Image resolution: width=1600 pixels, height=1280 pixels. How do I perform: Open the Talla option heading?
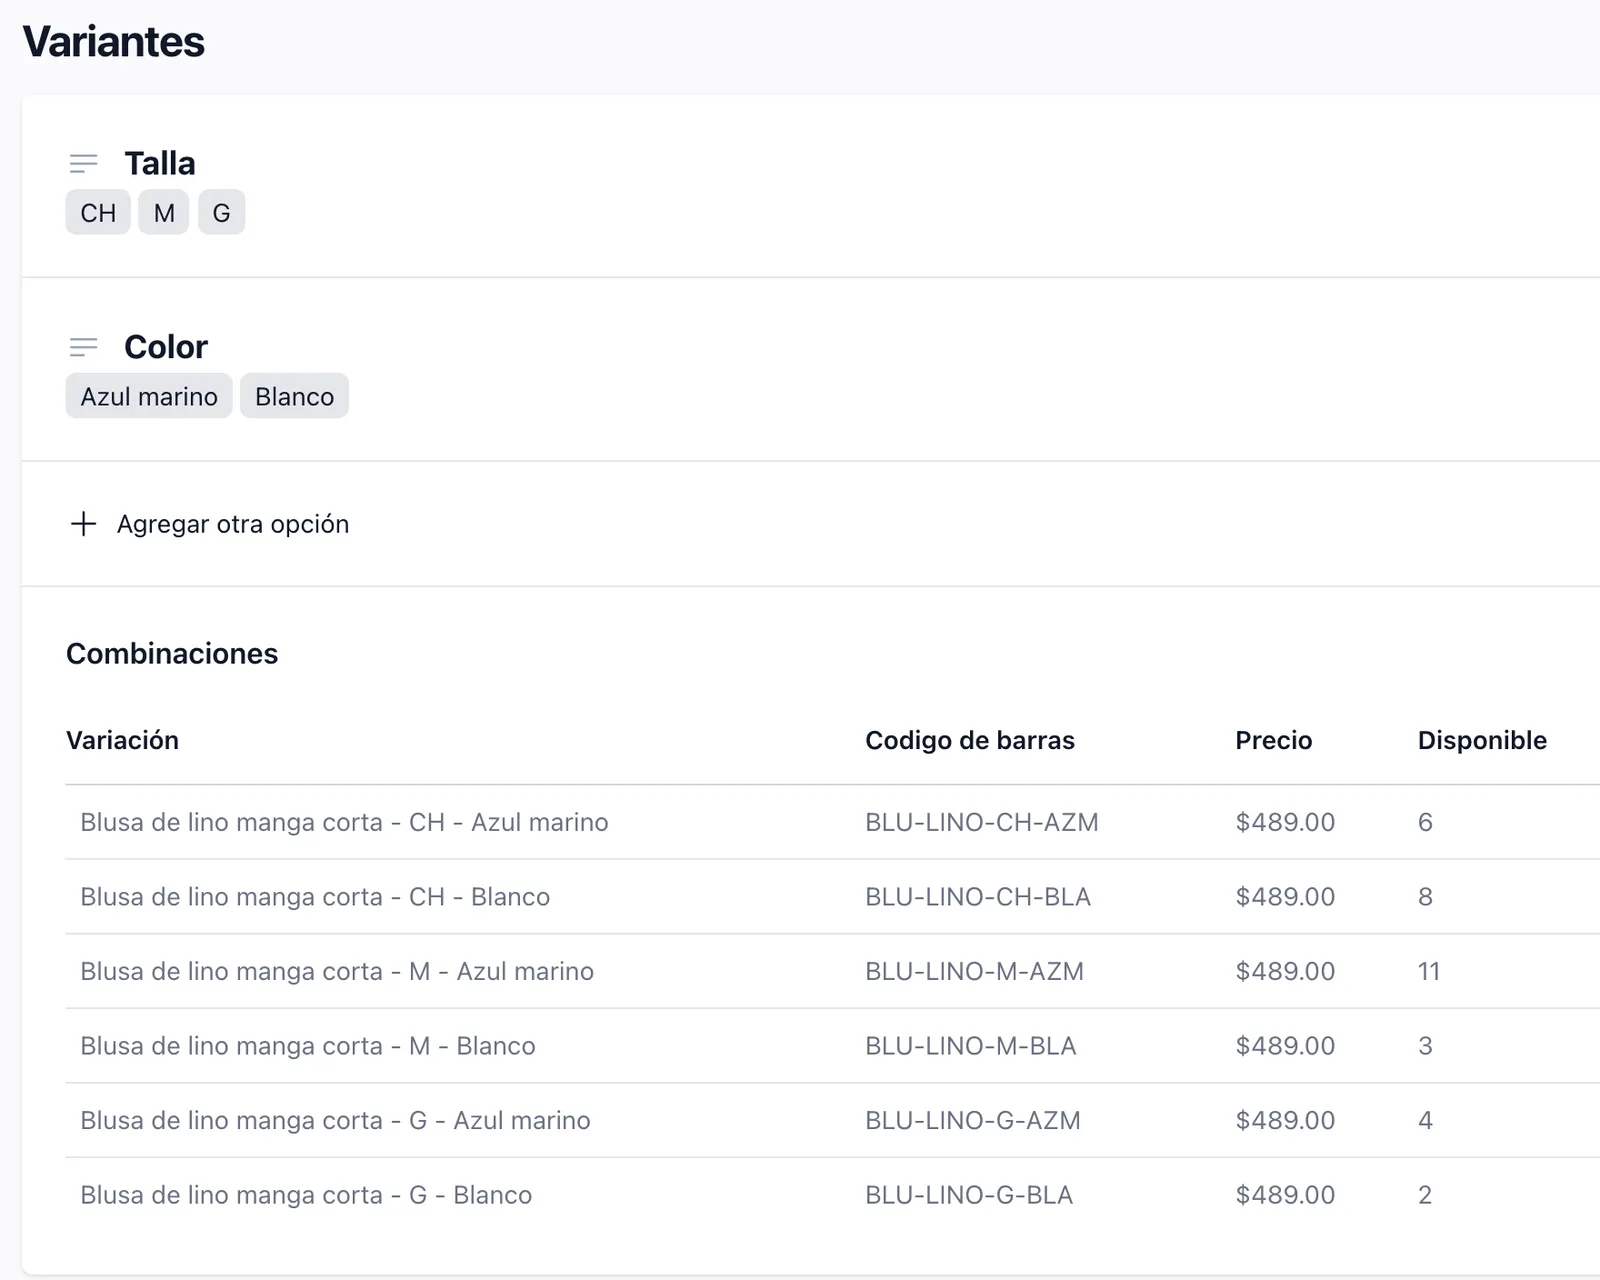click(x=160, y=163)
